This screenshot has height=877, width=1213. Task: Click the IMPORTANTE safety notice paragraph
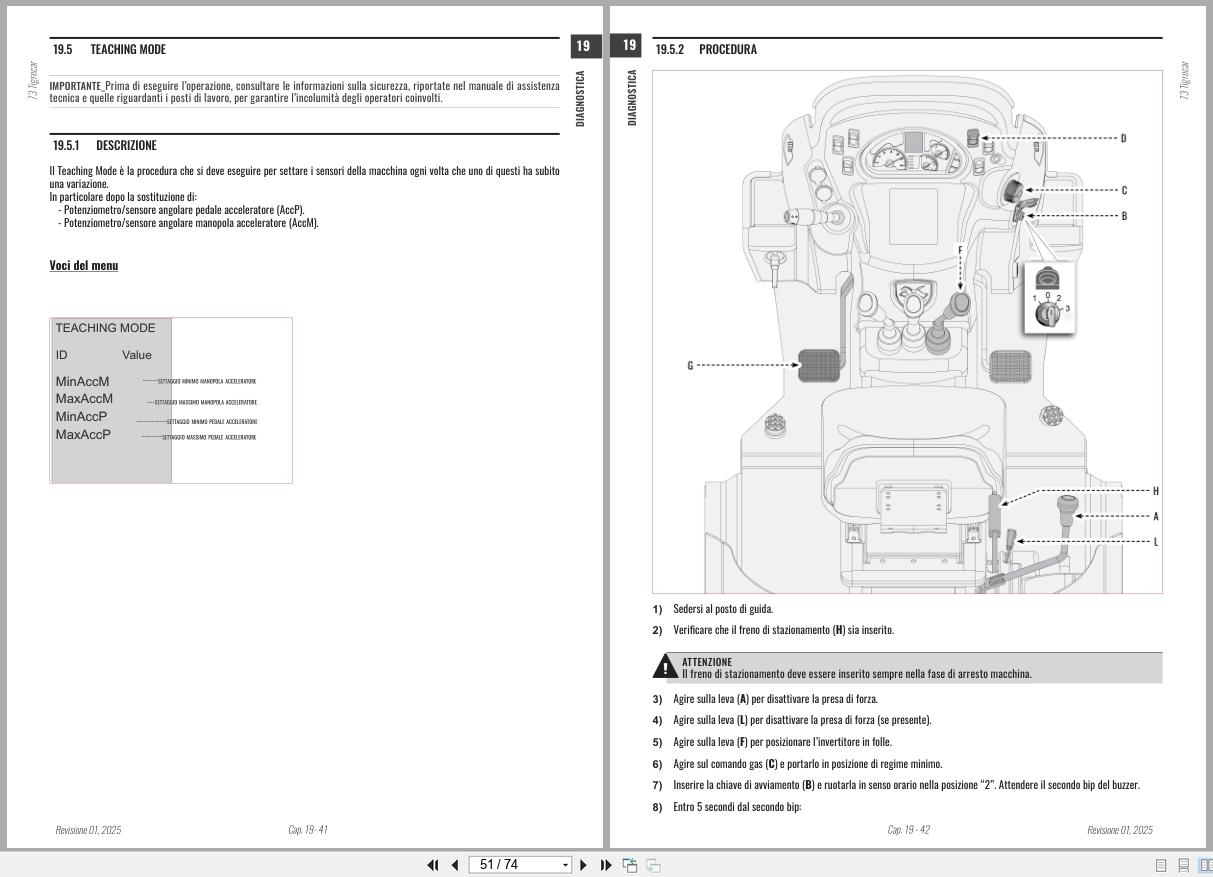click(x=304, y=92)
